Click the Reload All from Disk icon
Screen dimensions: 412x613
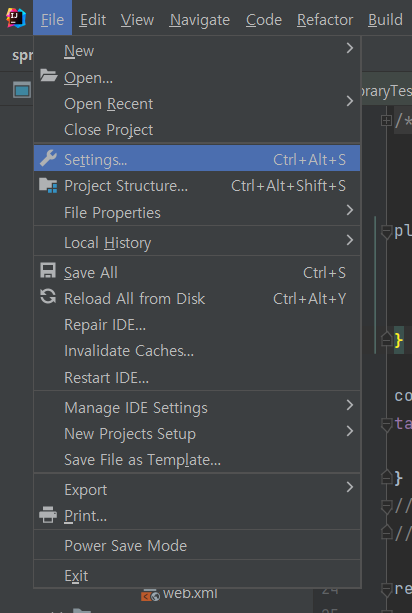tap(48, 297)
